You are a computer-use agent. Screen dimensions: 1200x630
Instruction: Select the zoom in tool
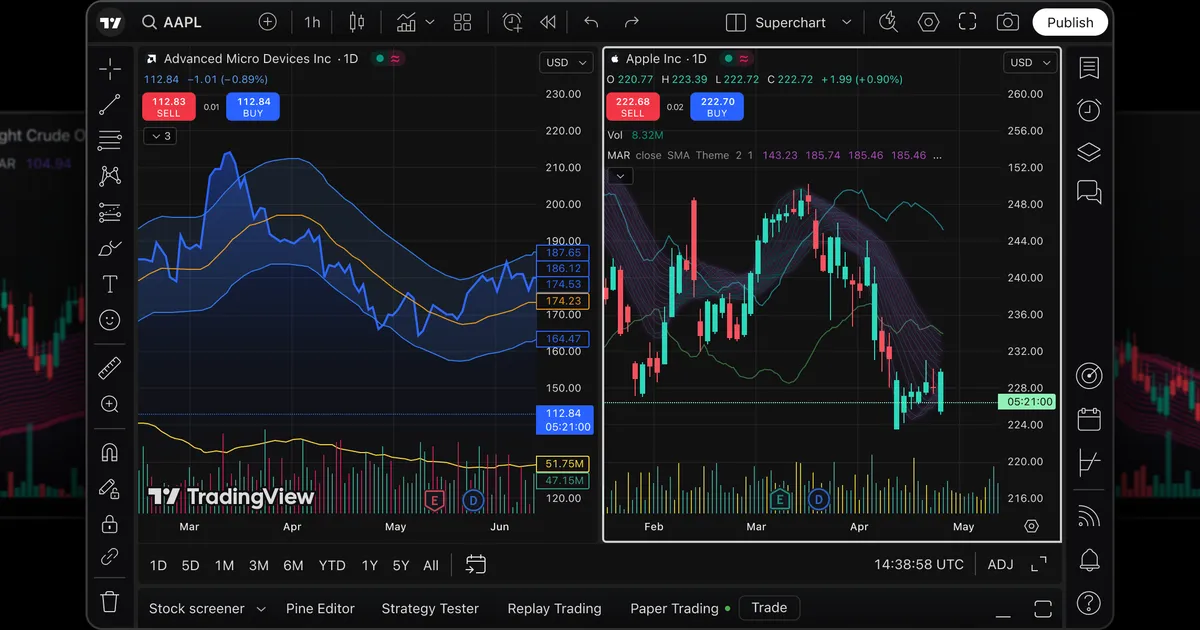[x=110, y=404]
